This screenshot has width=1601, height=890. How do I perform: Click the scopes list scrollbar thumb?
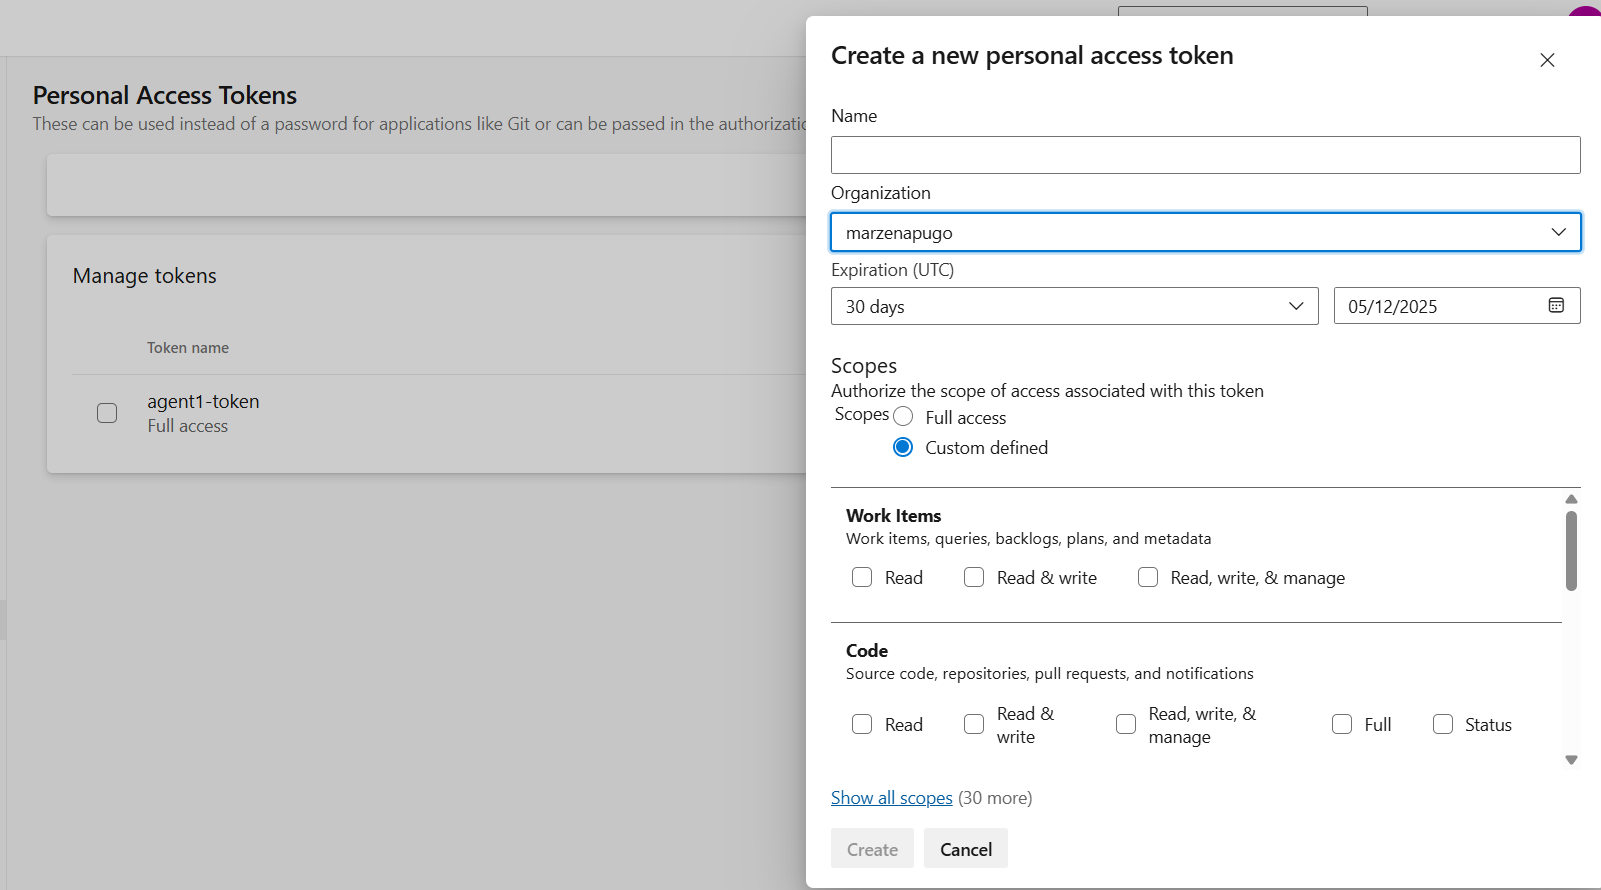tap(1571, 550)
